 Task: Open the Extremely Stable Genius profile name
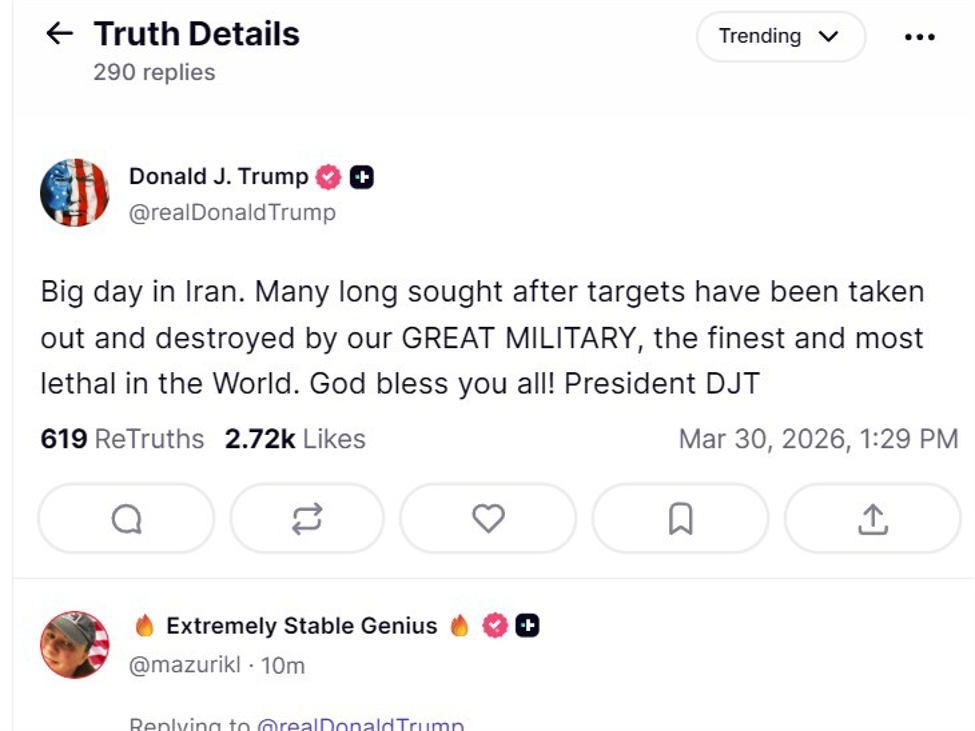pos(301,626)
